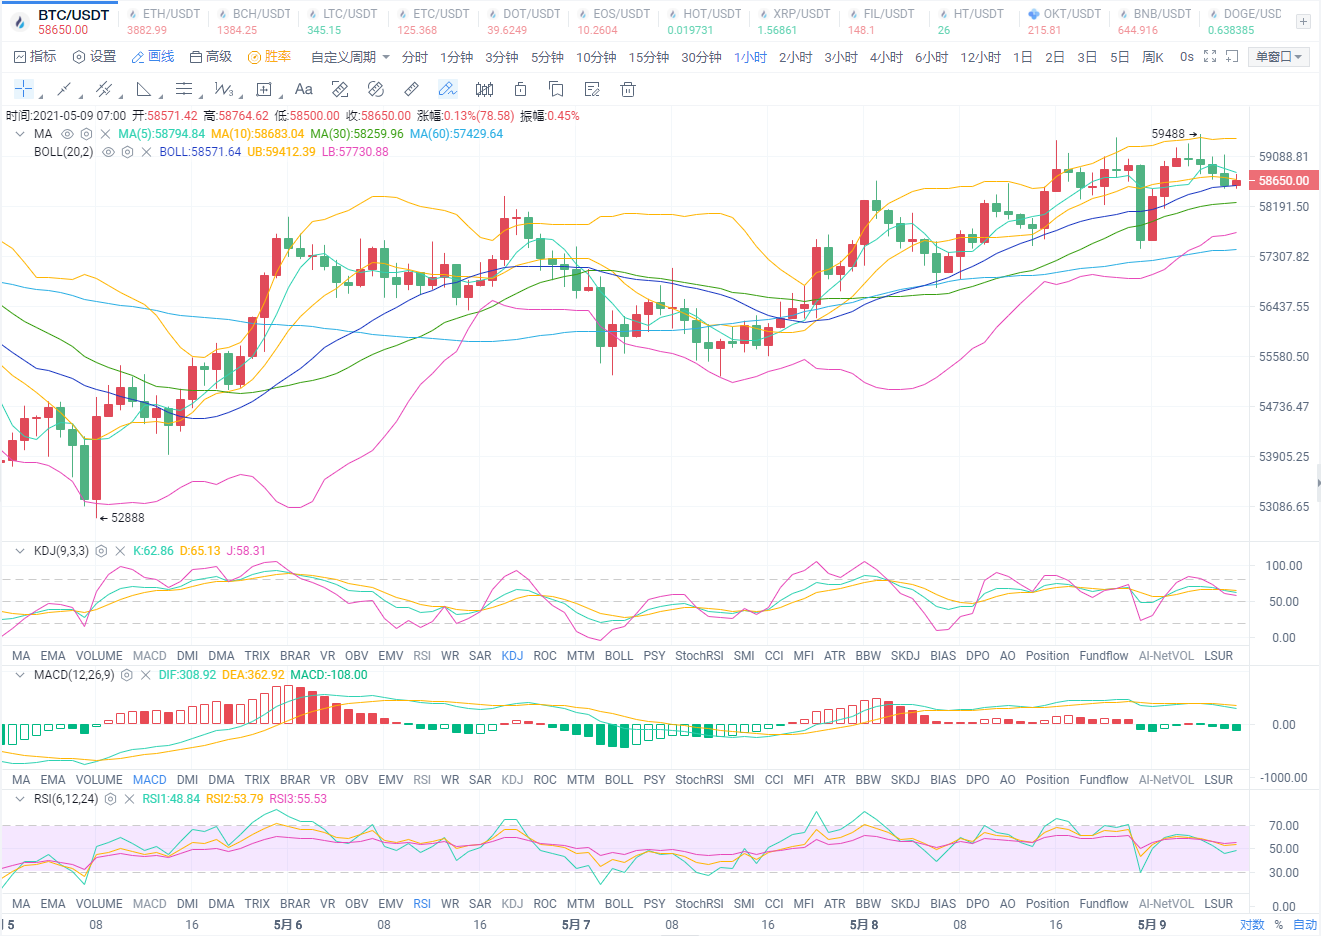Image resolution: width=1321 pixels, height=936 pixels.
Task: Open RSI(6,12,24) settings gear
Action: (x=110, y=799)
